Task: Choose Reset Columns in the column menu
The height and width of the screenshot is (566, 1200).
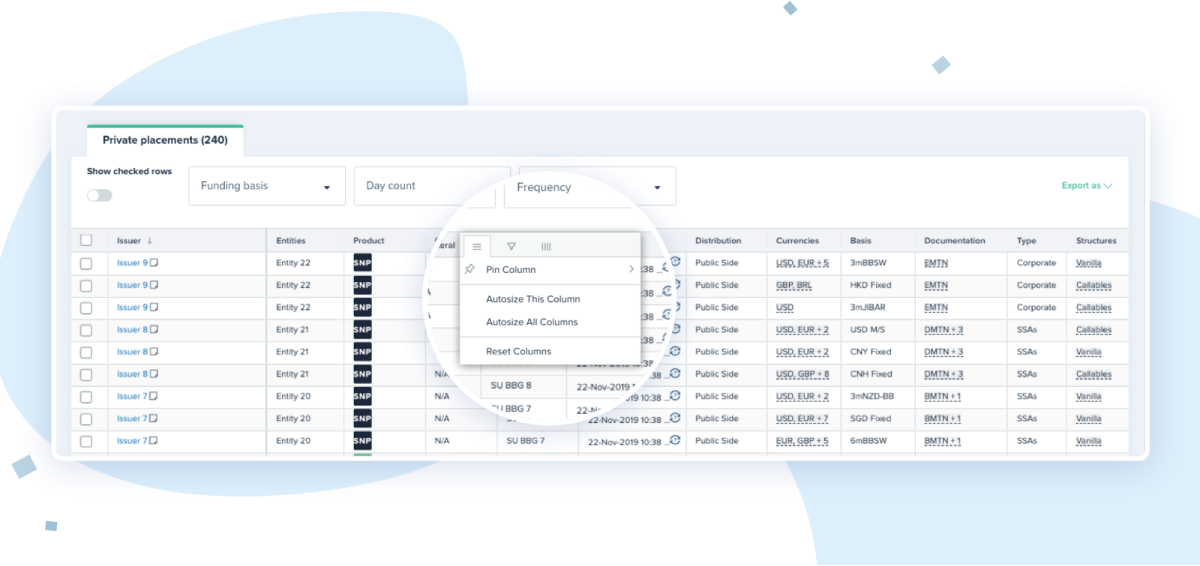Action: pyautogui.click(x=518, y=351)
